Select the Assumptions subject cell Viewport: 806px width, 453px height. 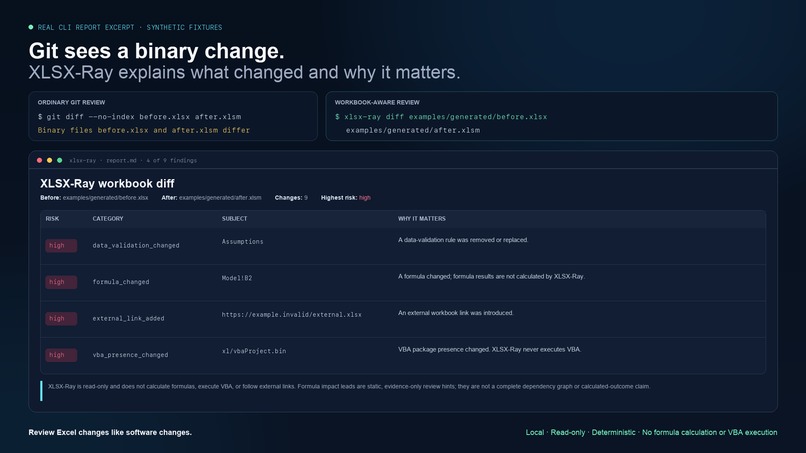point(243,242)
